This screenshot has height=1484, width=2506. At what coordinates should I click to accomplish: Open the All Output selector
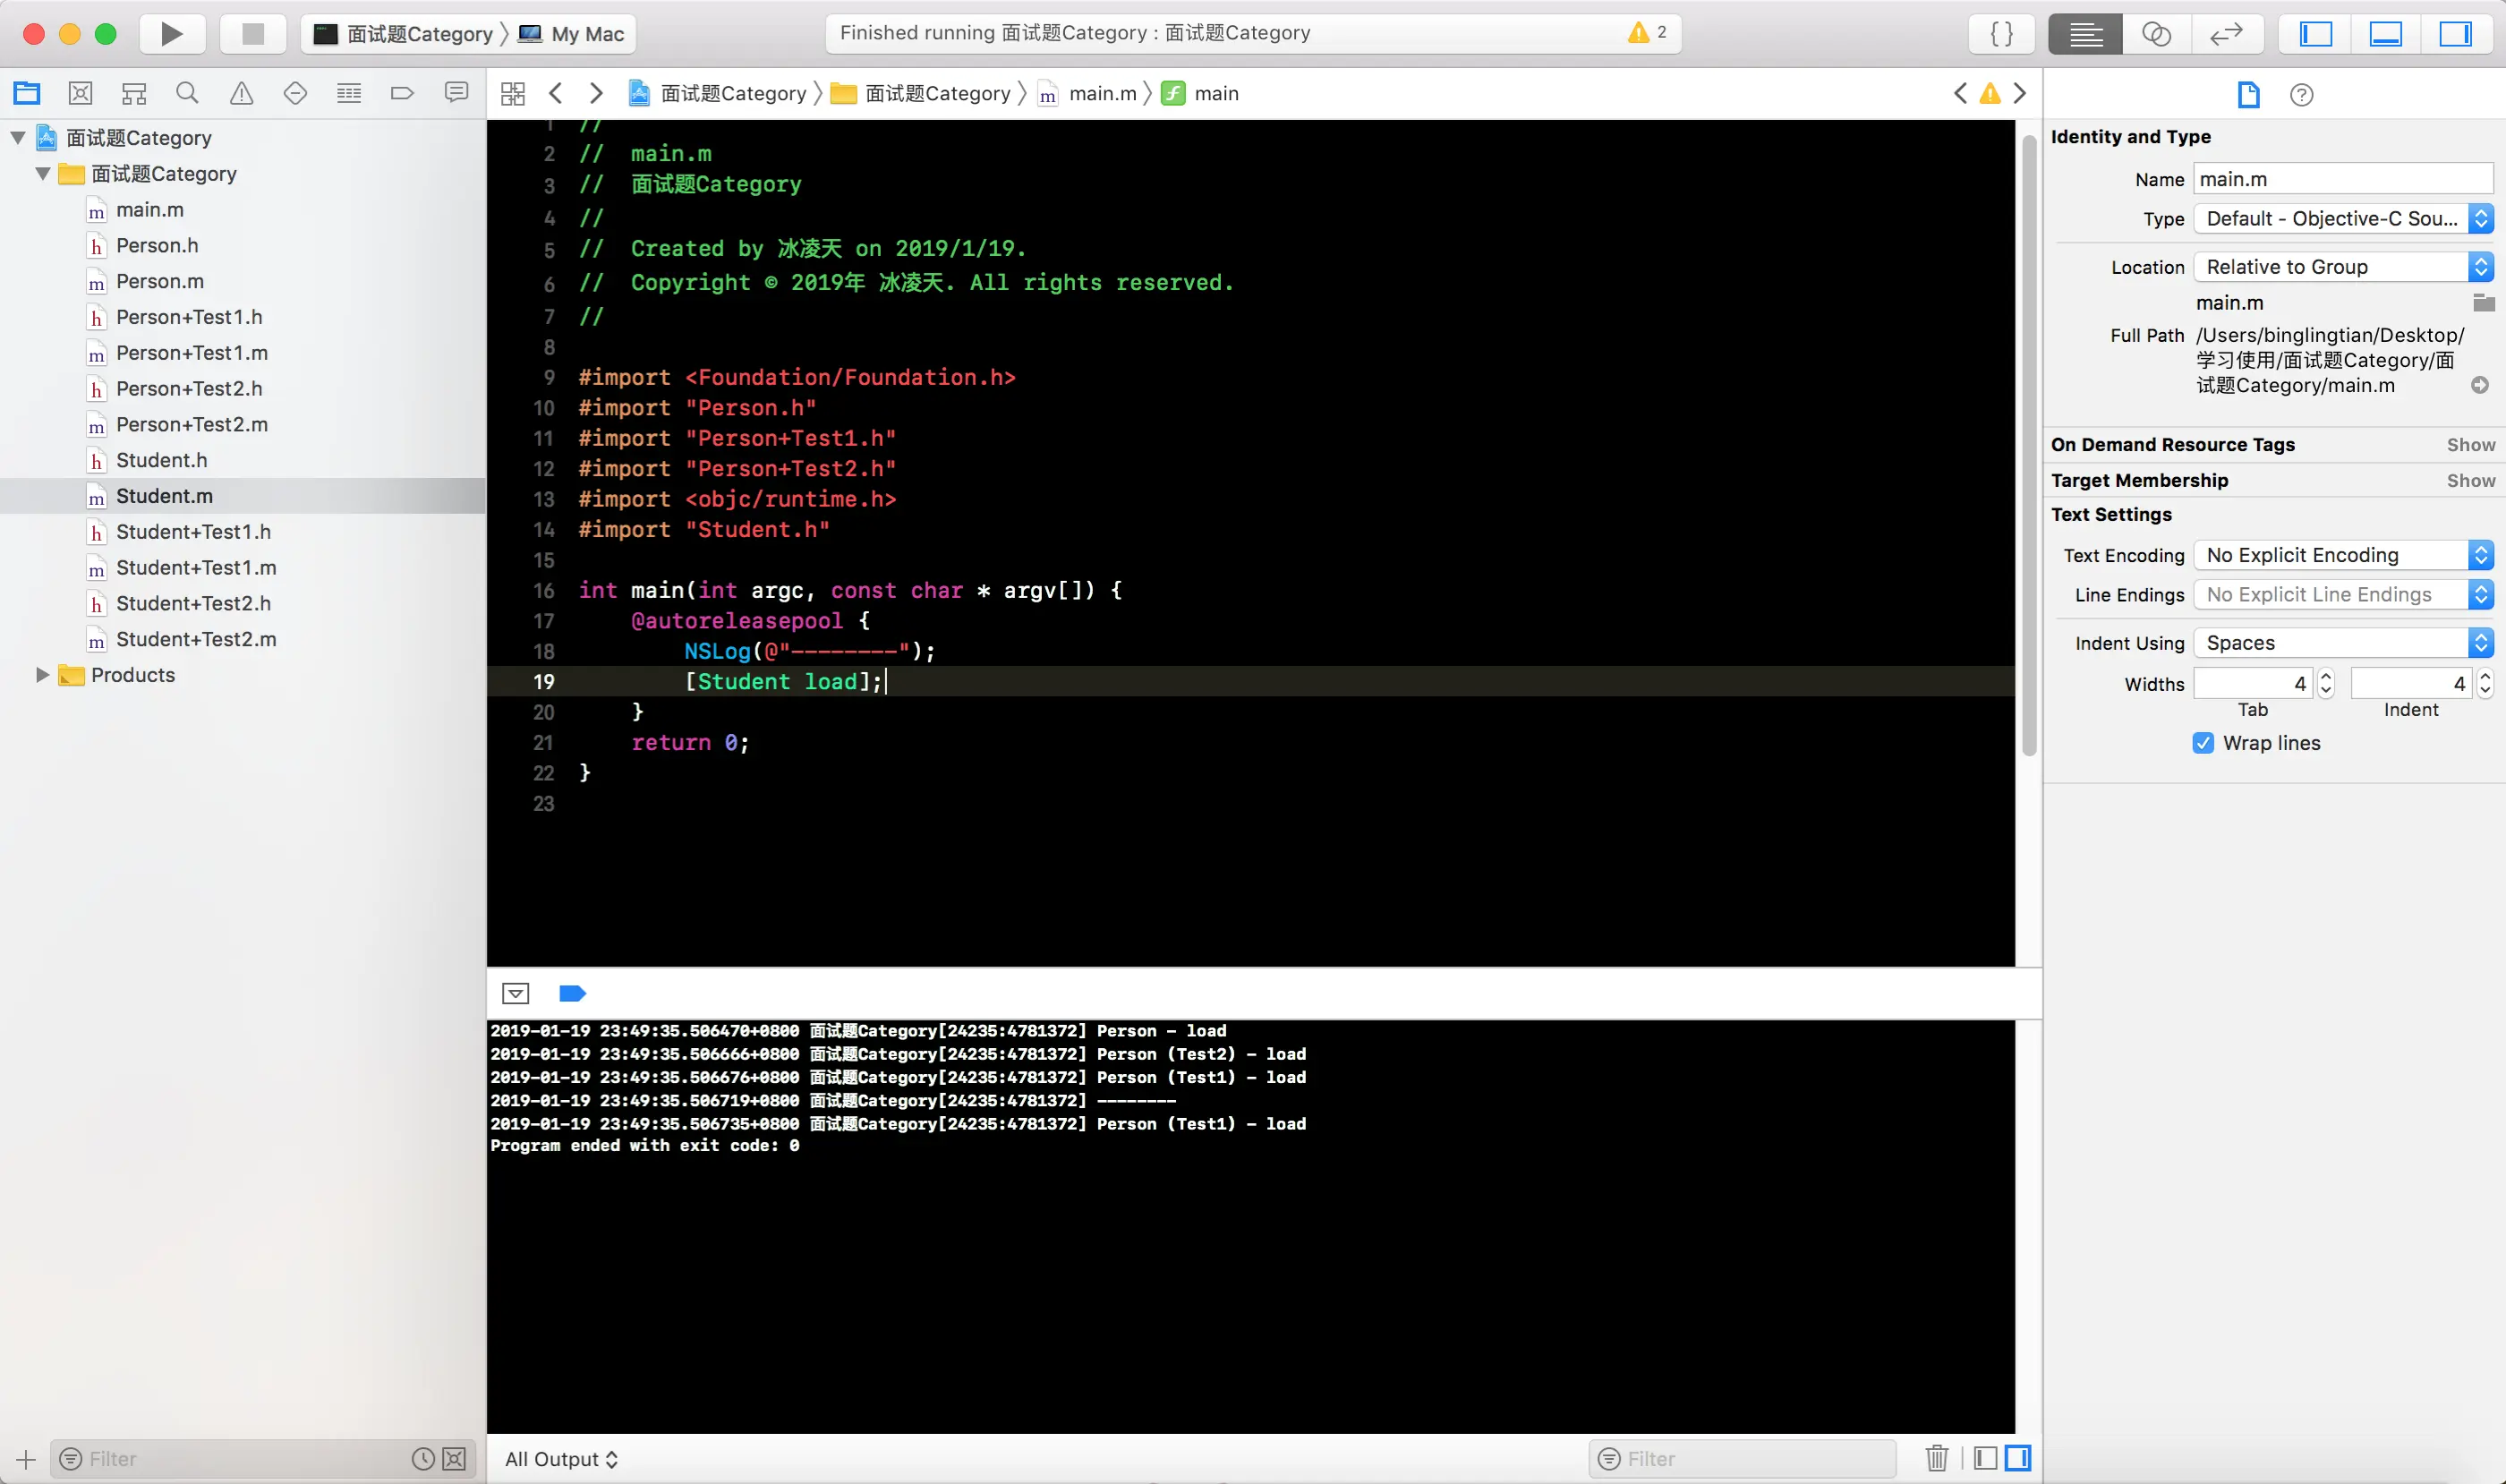pyautogui.click(x=561, y=1459)
